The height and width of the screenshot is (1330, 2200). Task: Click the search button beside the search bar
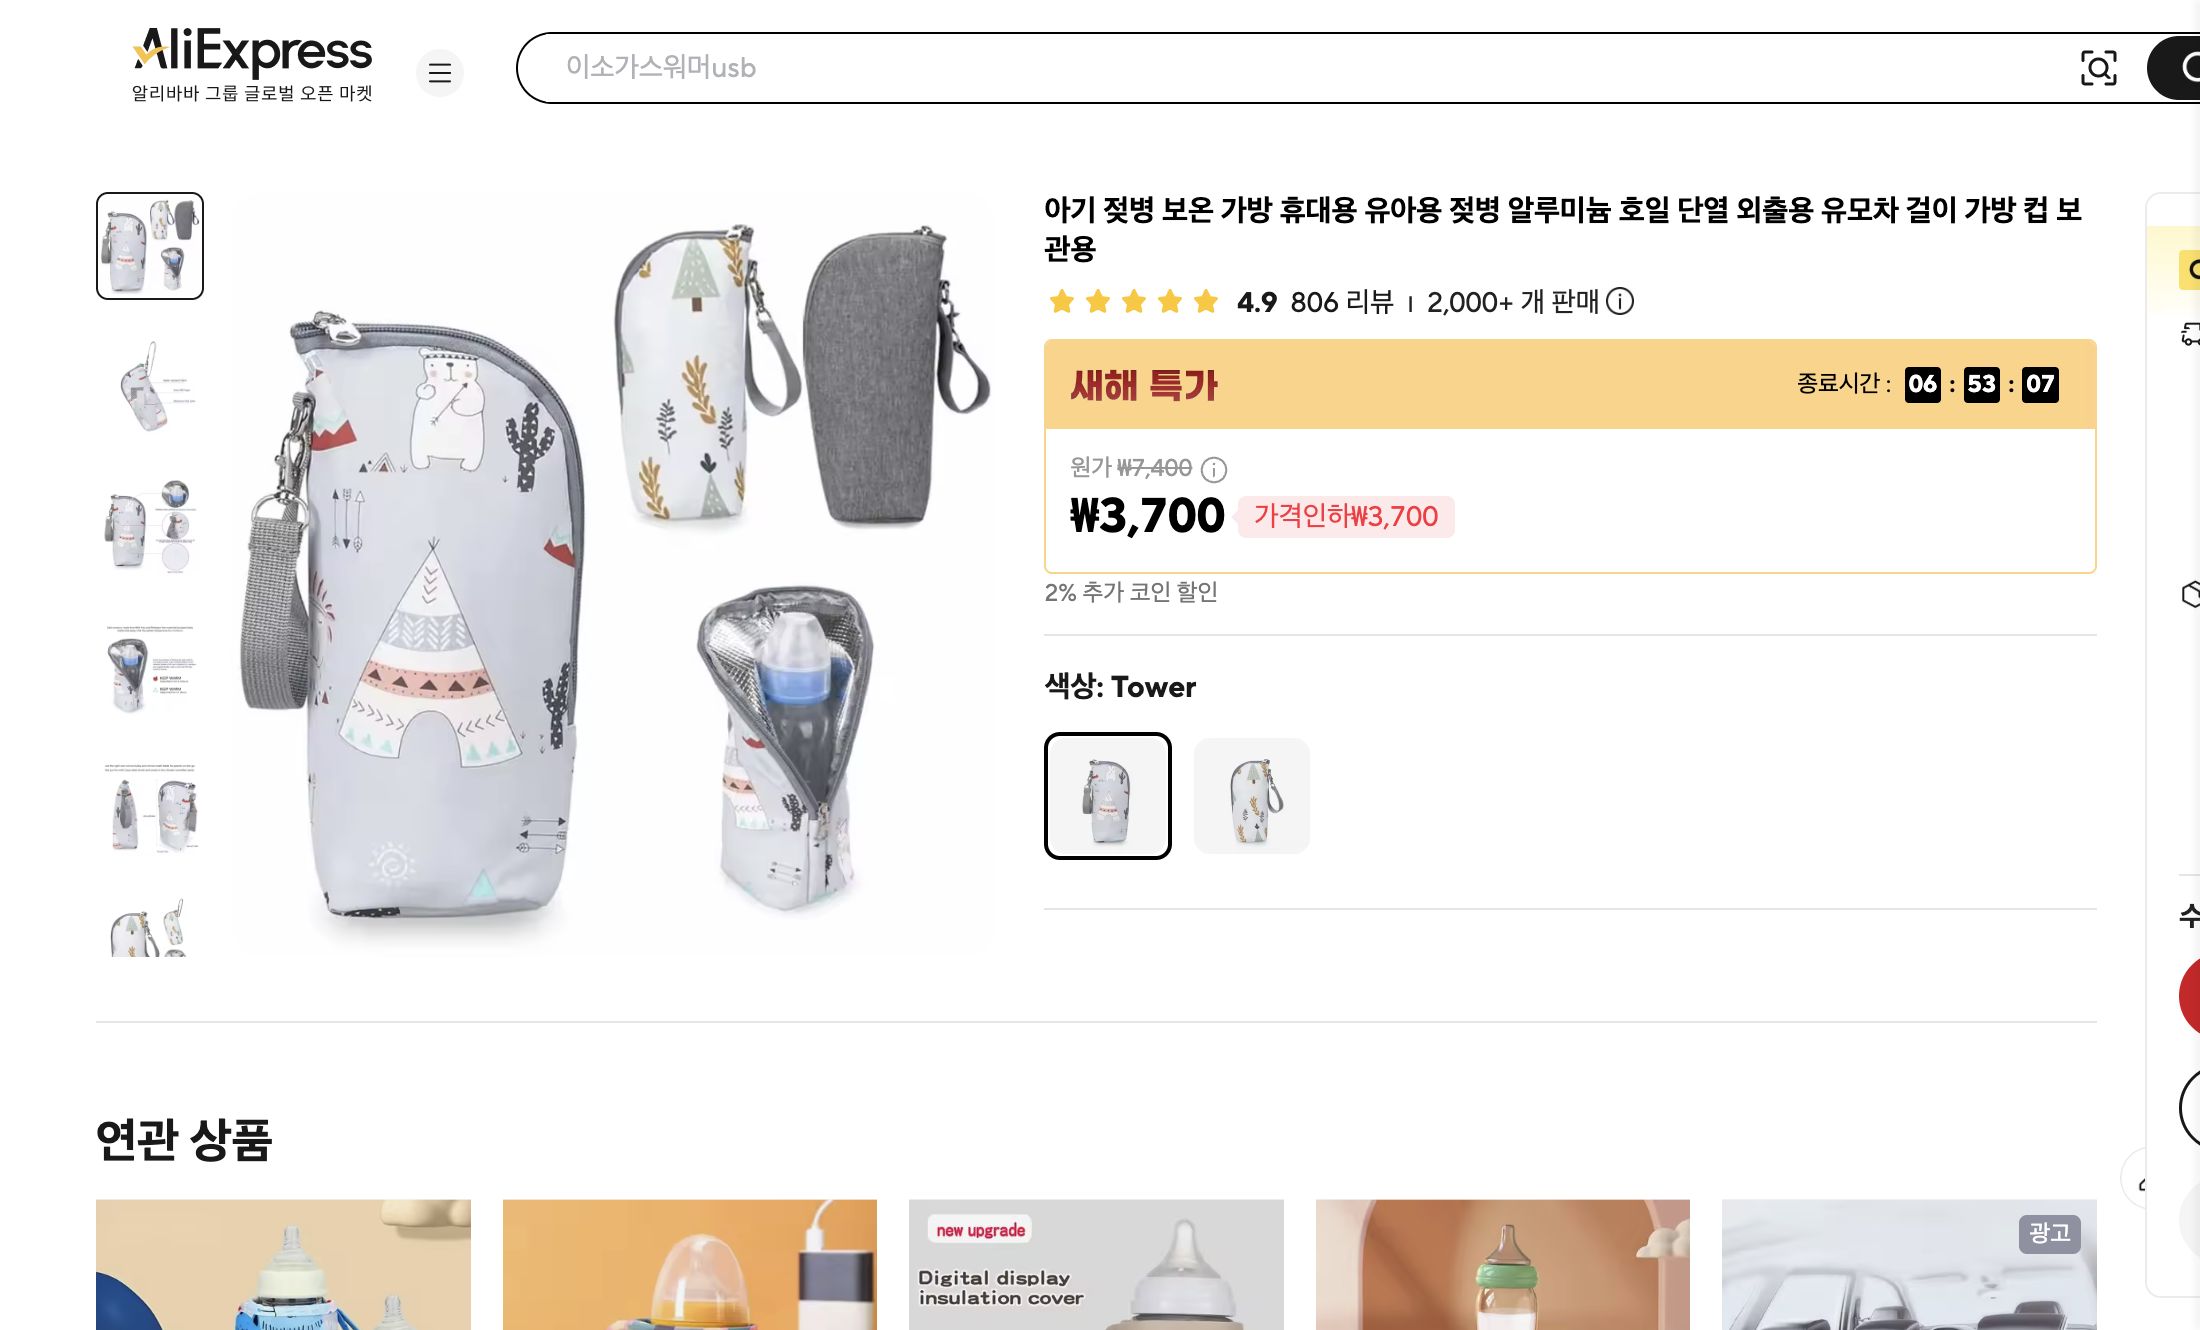click(x=2180, y=68)
